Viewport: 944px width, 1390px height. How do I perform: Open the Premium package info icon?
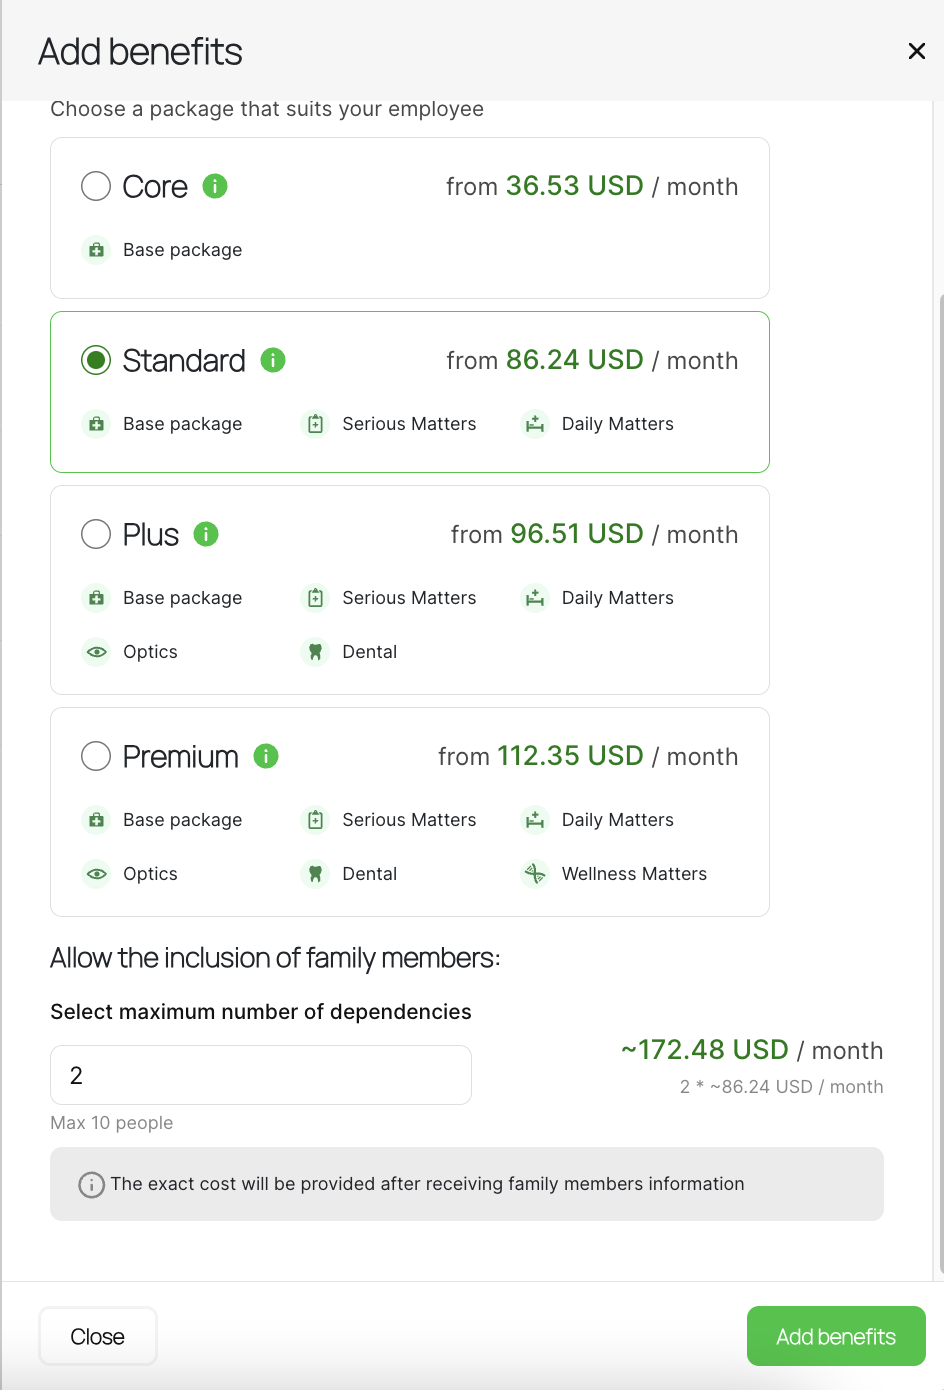click(x=266, y=756)
